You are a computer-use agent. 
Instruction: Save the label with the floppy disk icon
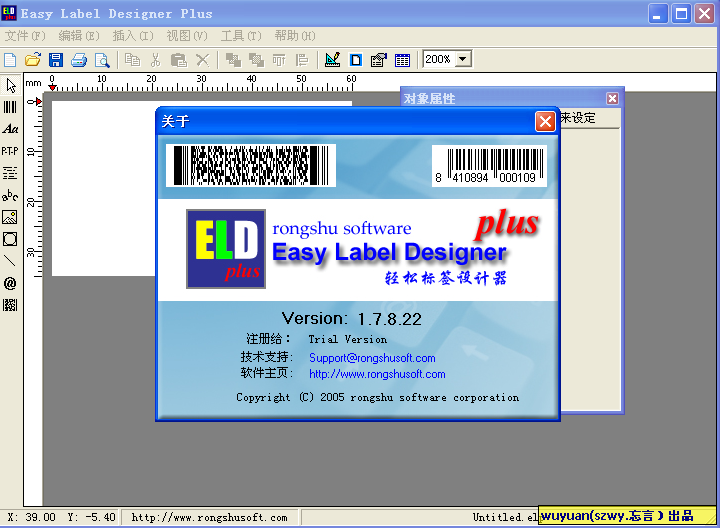[56, 60]
